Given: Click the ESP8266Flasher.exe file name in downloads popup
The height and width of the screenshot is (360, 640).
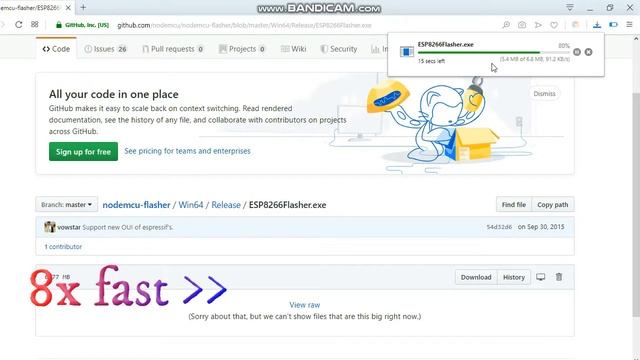Looking at the screenshot, I should 446,44.
